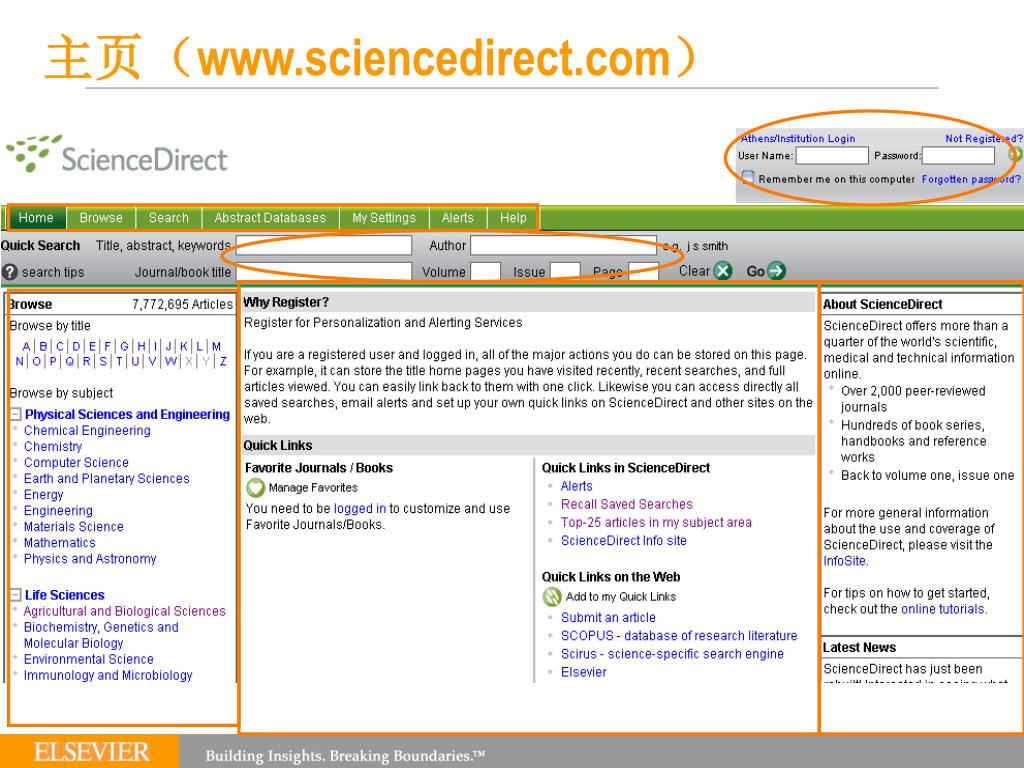Viewport: 1024px width, 768px height.
Task: Click the Add to my Quick Links icon
Action: coord(552,596)
